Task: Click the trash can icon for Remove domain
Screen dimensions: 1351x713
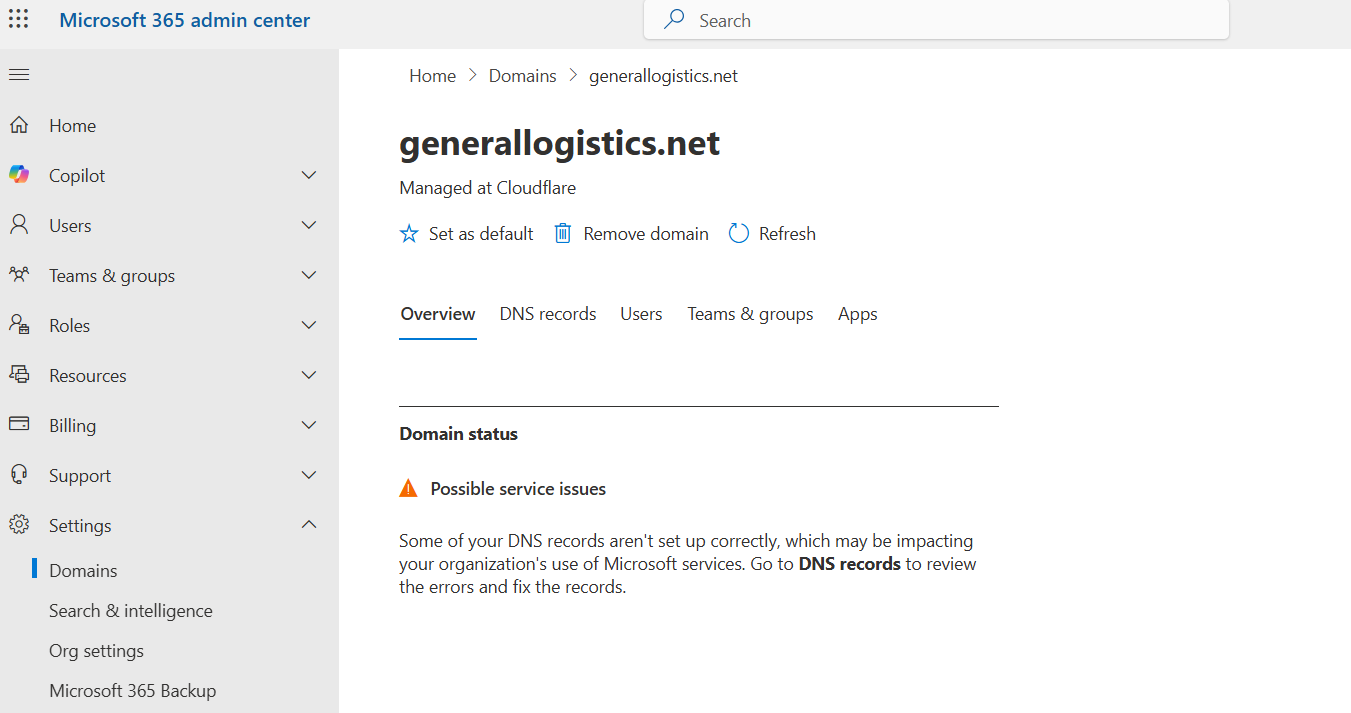Action: pyautogui.click(x=563, y=233)
